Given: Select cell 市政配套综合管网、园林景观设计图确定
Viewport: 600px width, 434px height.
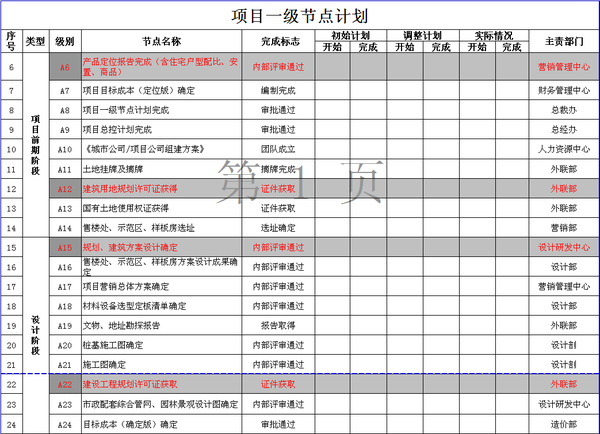Looking at the screenshot, I should pos(161,404).
